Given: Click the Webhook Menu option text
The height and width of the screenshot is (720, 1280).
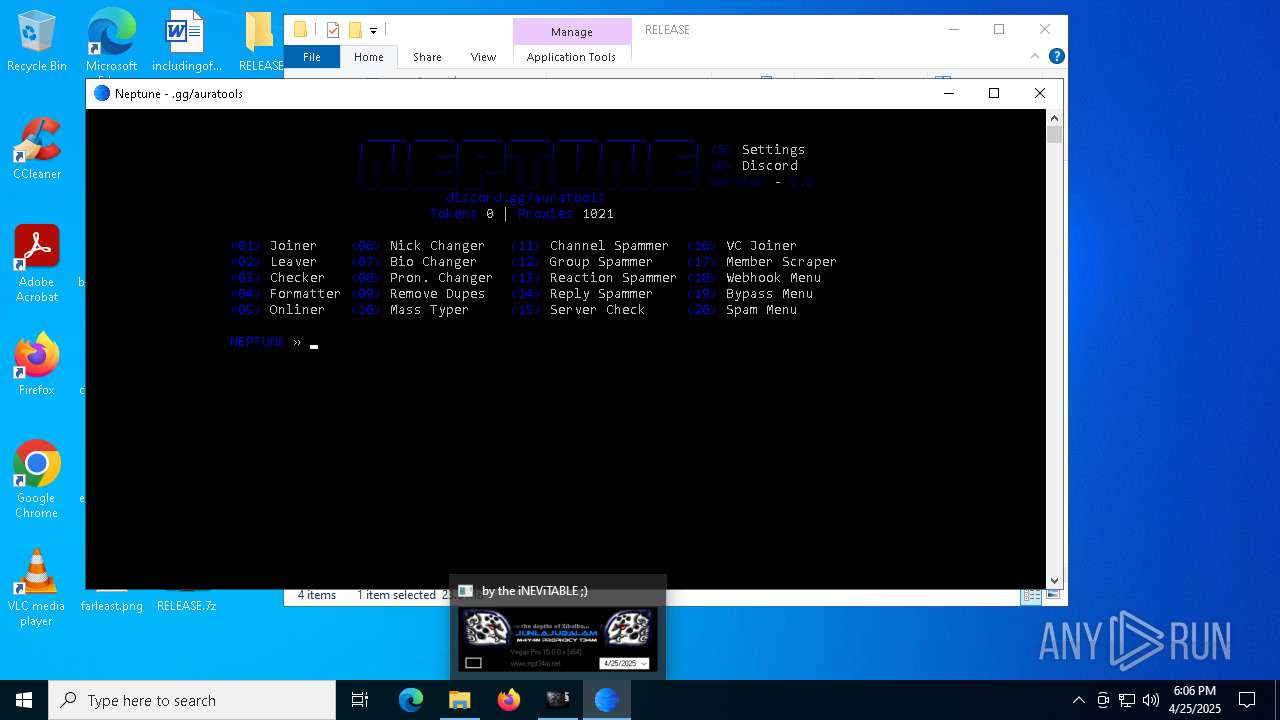Looking at the screenshot, I should click(773, 277).
